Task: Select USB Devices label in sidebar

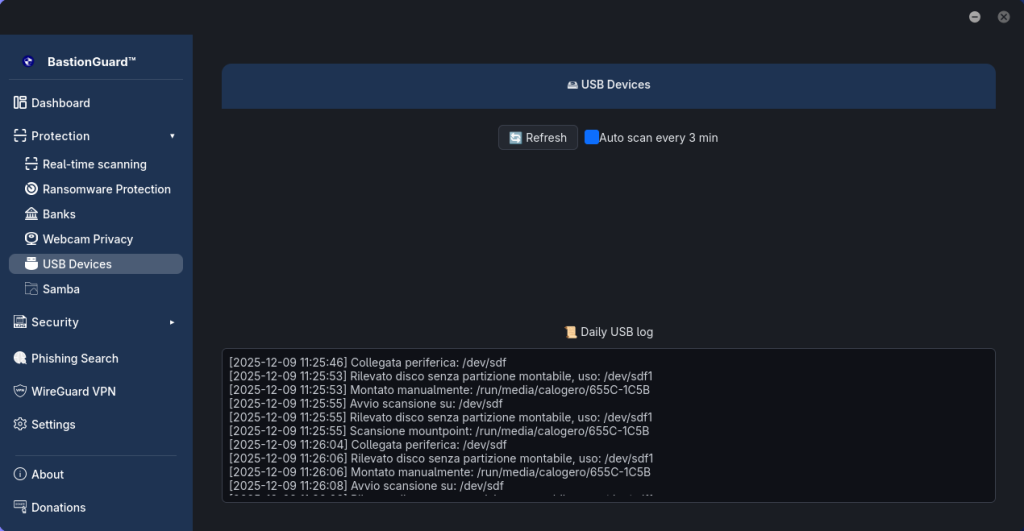Action: click(77, 264)
